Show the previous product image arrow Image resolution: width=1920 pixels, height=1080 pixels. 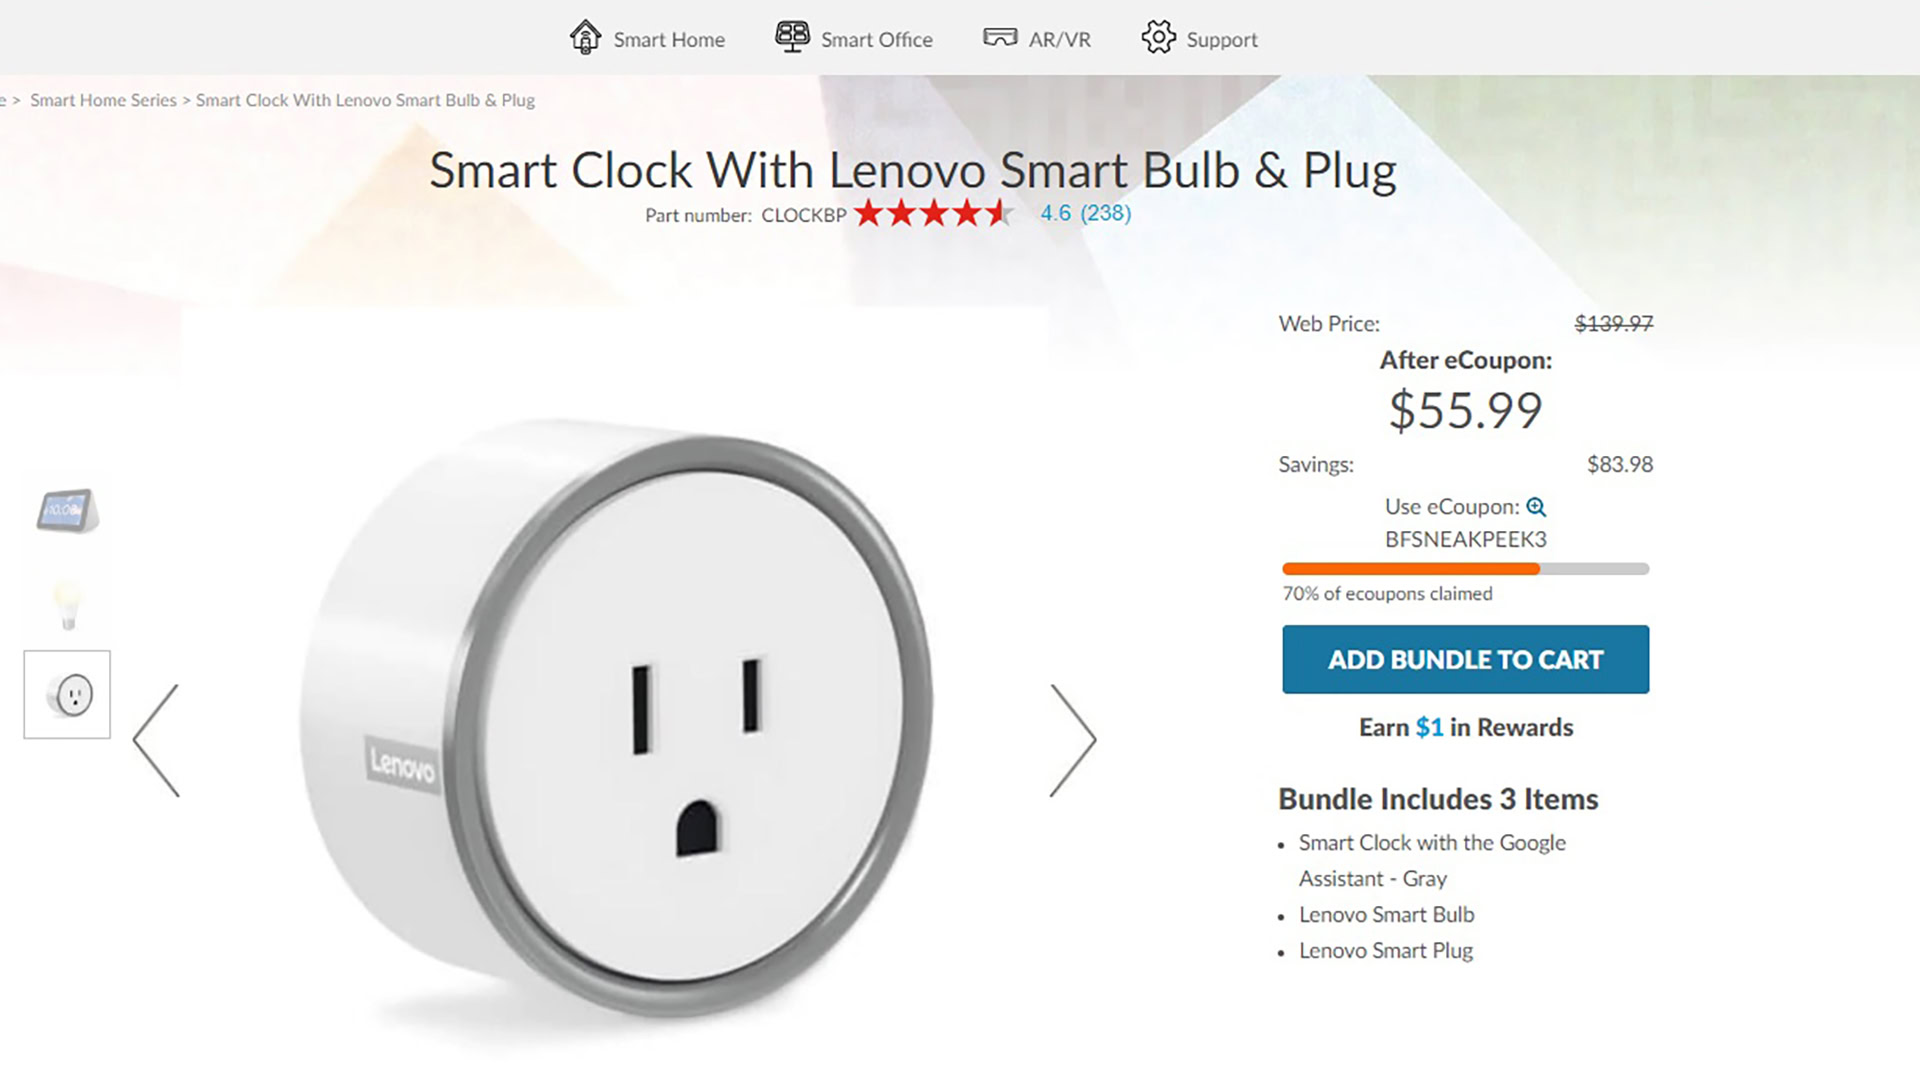156,740
